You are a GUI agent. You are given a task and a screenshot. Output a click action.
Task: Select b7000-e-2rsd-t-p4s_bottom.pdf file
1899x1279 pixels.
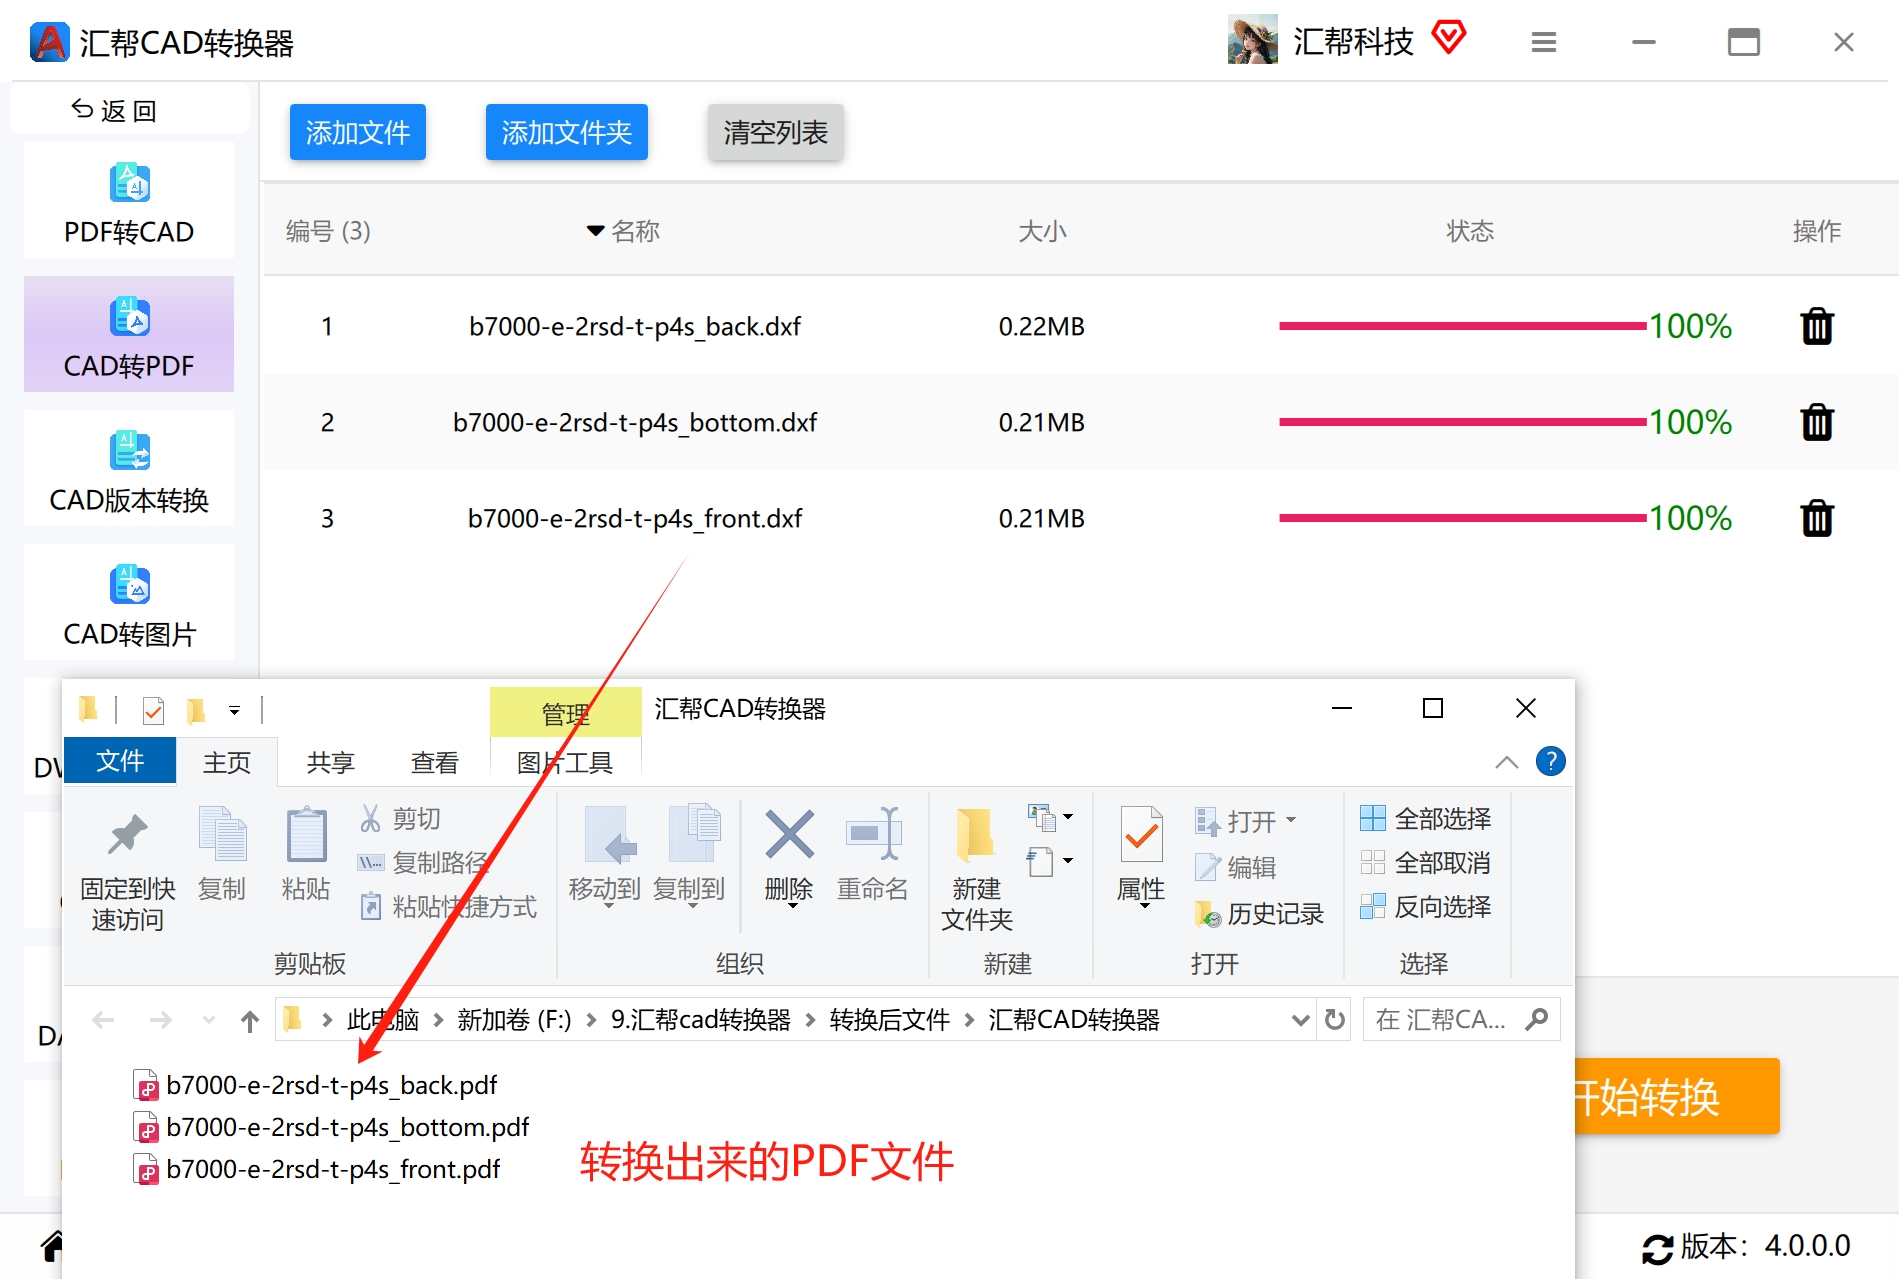(331, 1127)
